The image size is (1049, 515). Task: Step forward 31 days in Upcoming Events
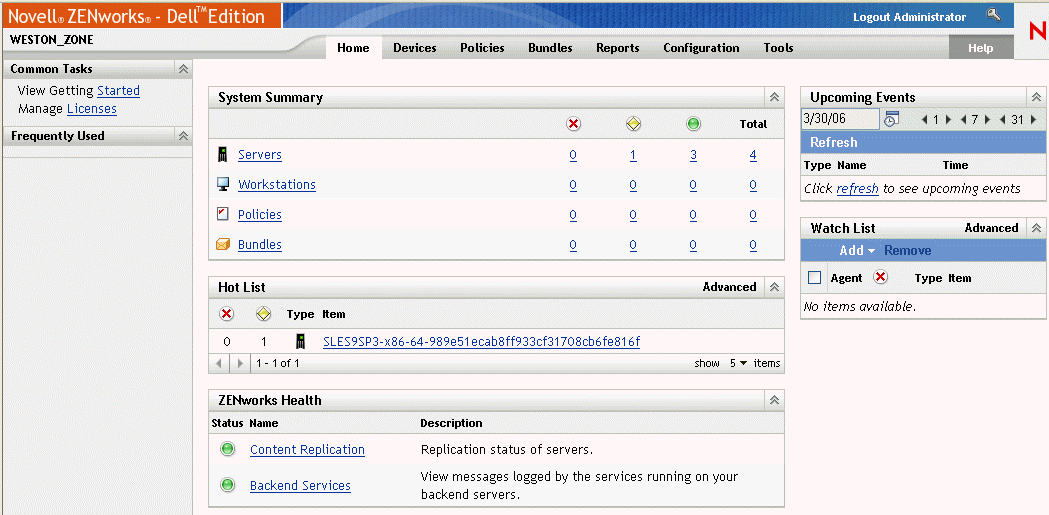click(x=1034, y=120)
